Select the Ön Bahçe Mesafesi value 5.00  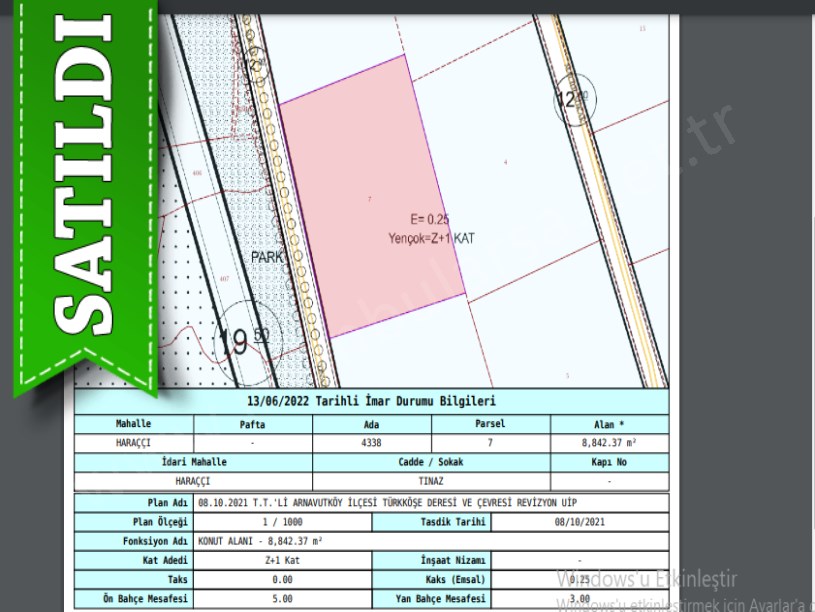(282, 599)
